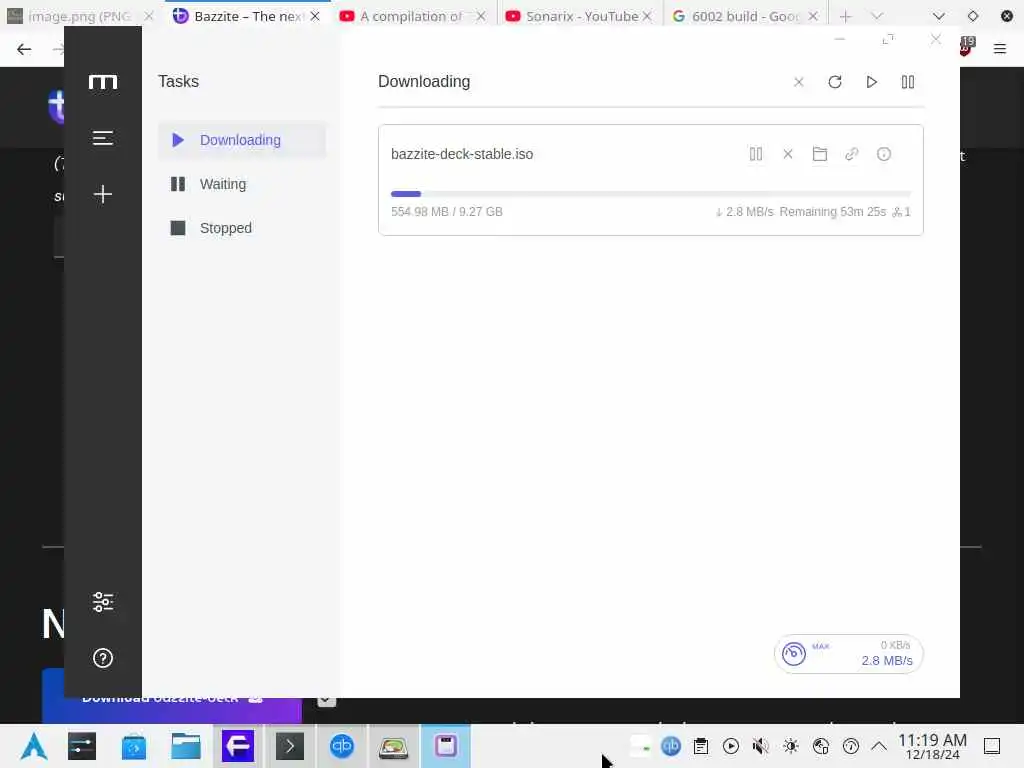1024x768 pixels.
Task: Select the Waiting task category
Action: 242,184
